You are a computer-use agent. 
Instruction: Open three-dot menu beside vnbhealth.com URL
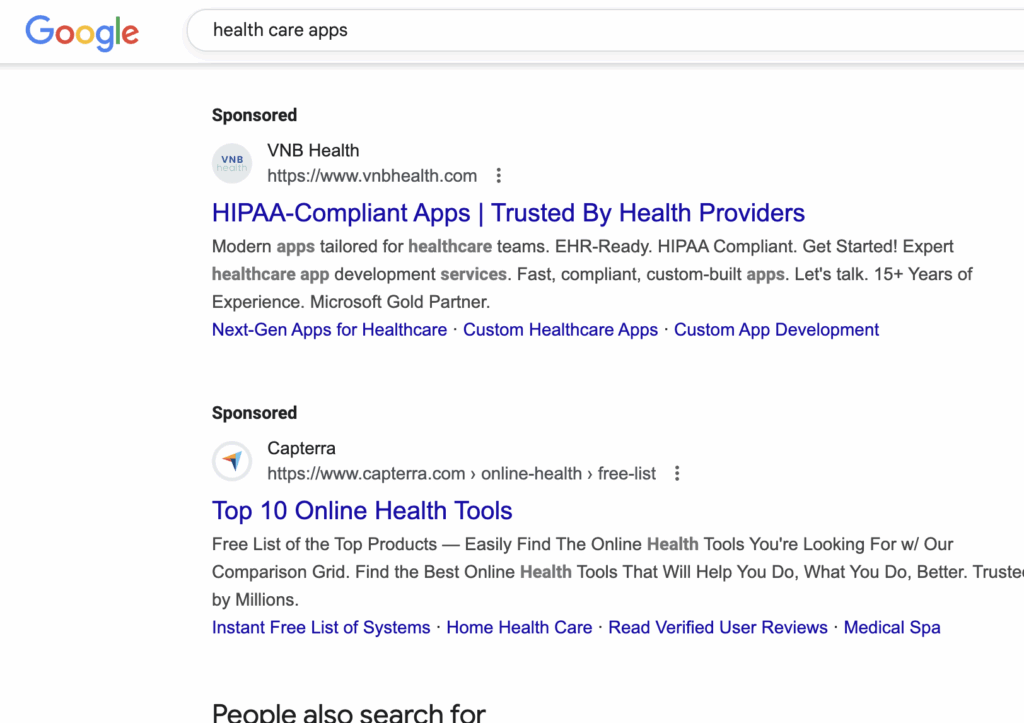click(498, 176)
